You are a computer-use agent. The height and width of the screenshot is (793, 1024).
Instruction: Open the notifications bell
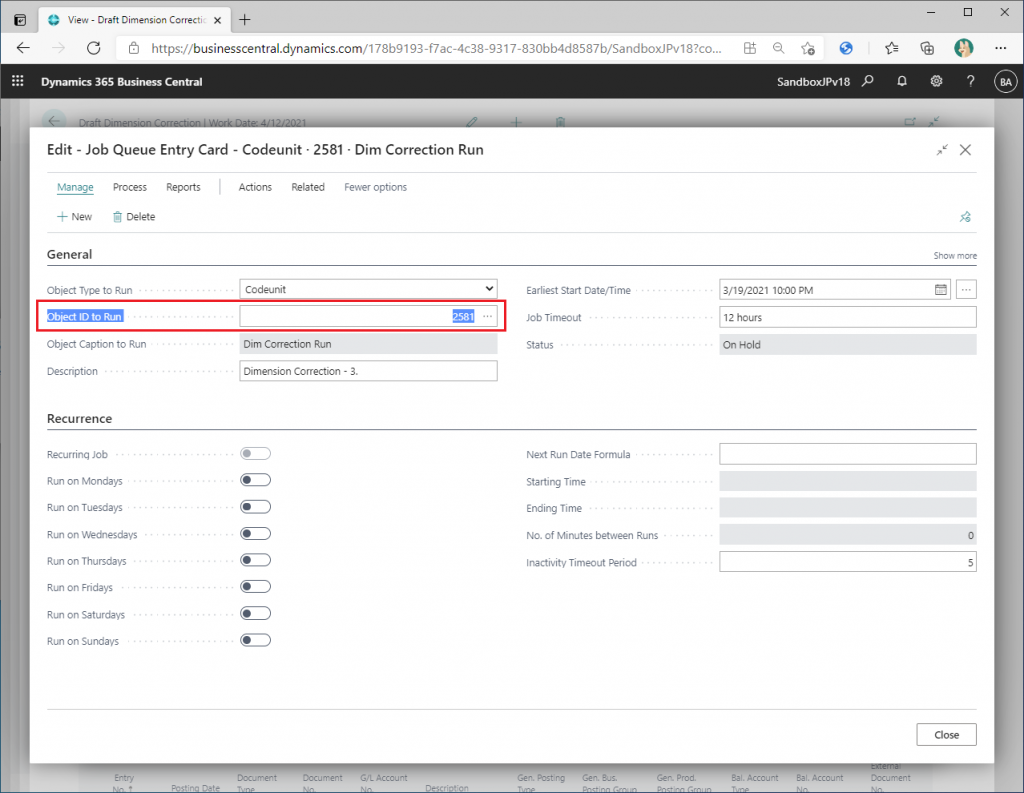(x=902, y=81)
